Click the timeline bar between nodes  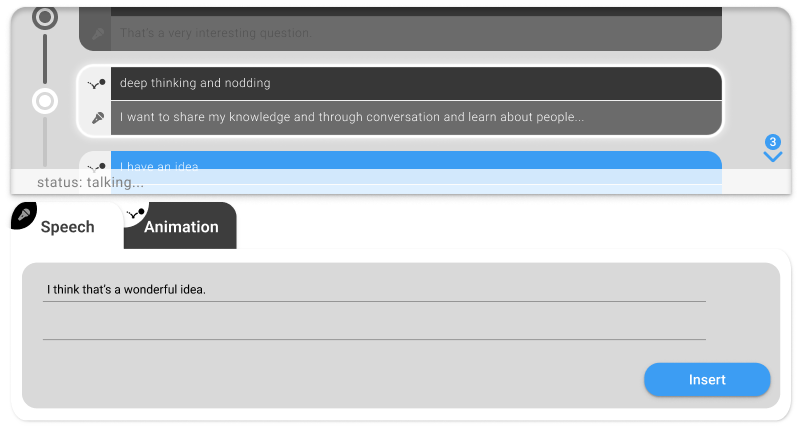pyautogui.click(x=45, y=58)
